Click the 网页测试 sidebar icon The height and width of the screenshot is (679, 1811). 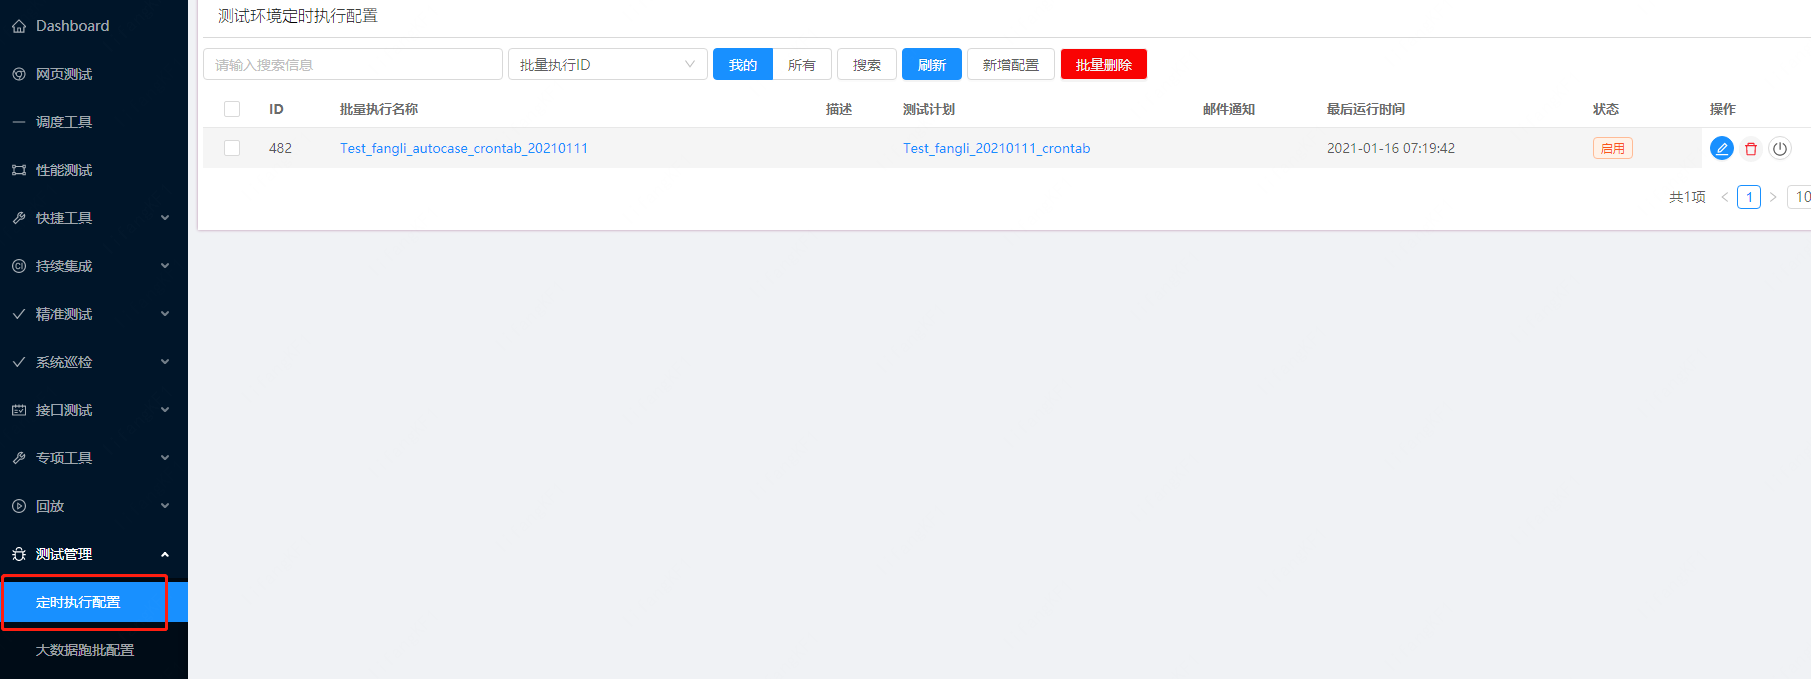pyautogui.click(x=19, y=74)
